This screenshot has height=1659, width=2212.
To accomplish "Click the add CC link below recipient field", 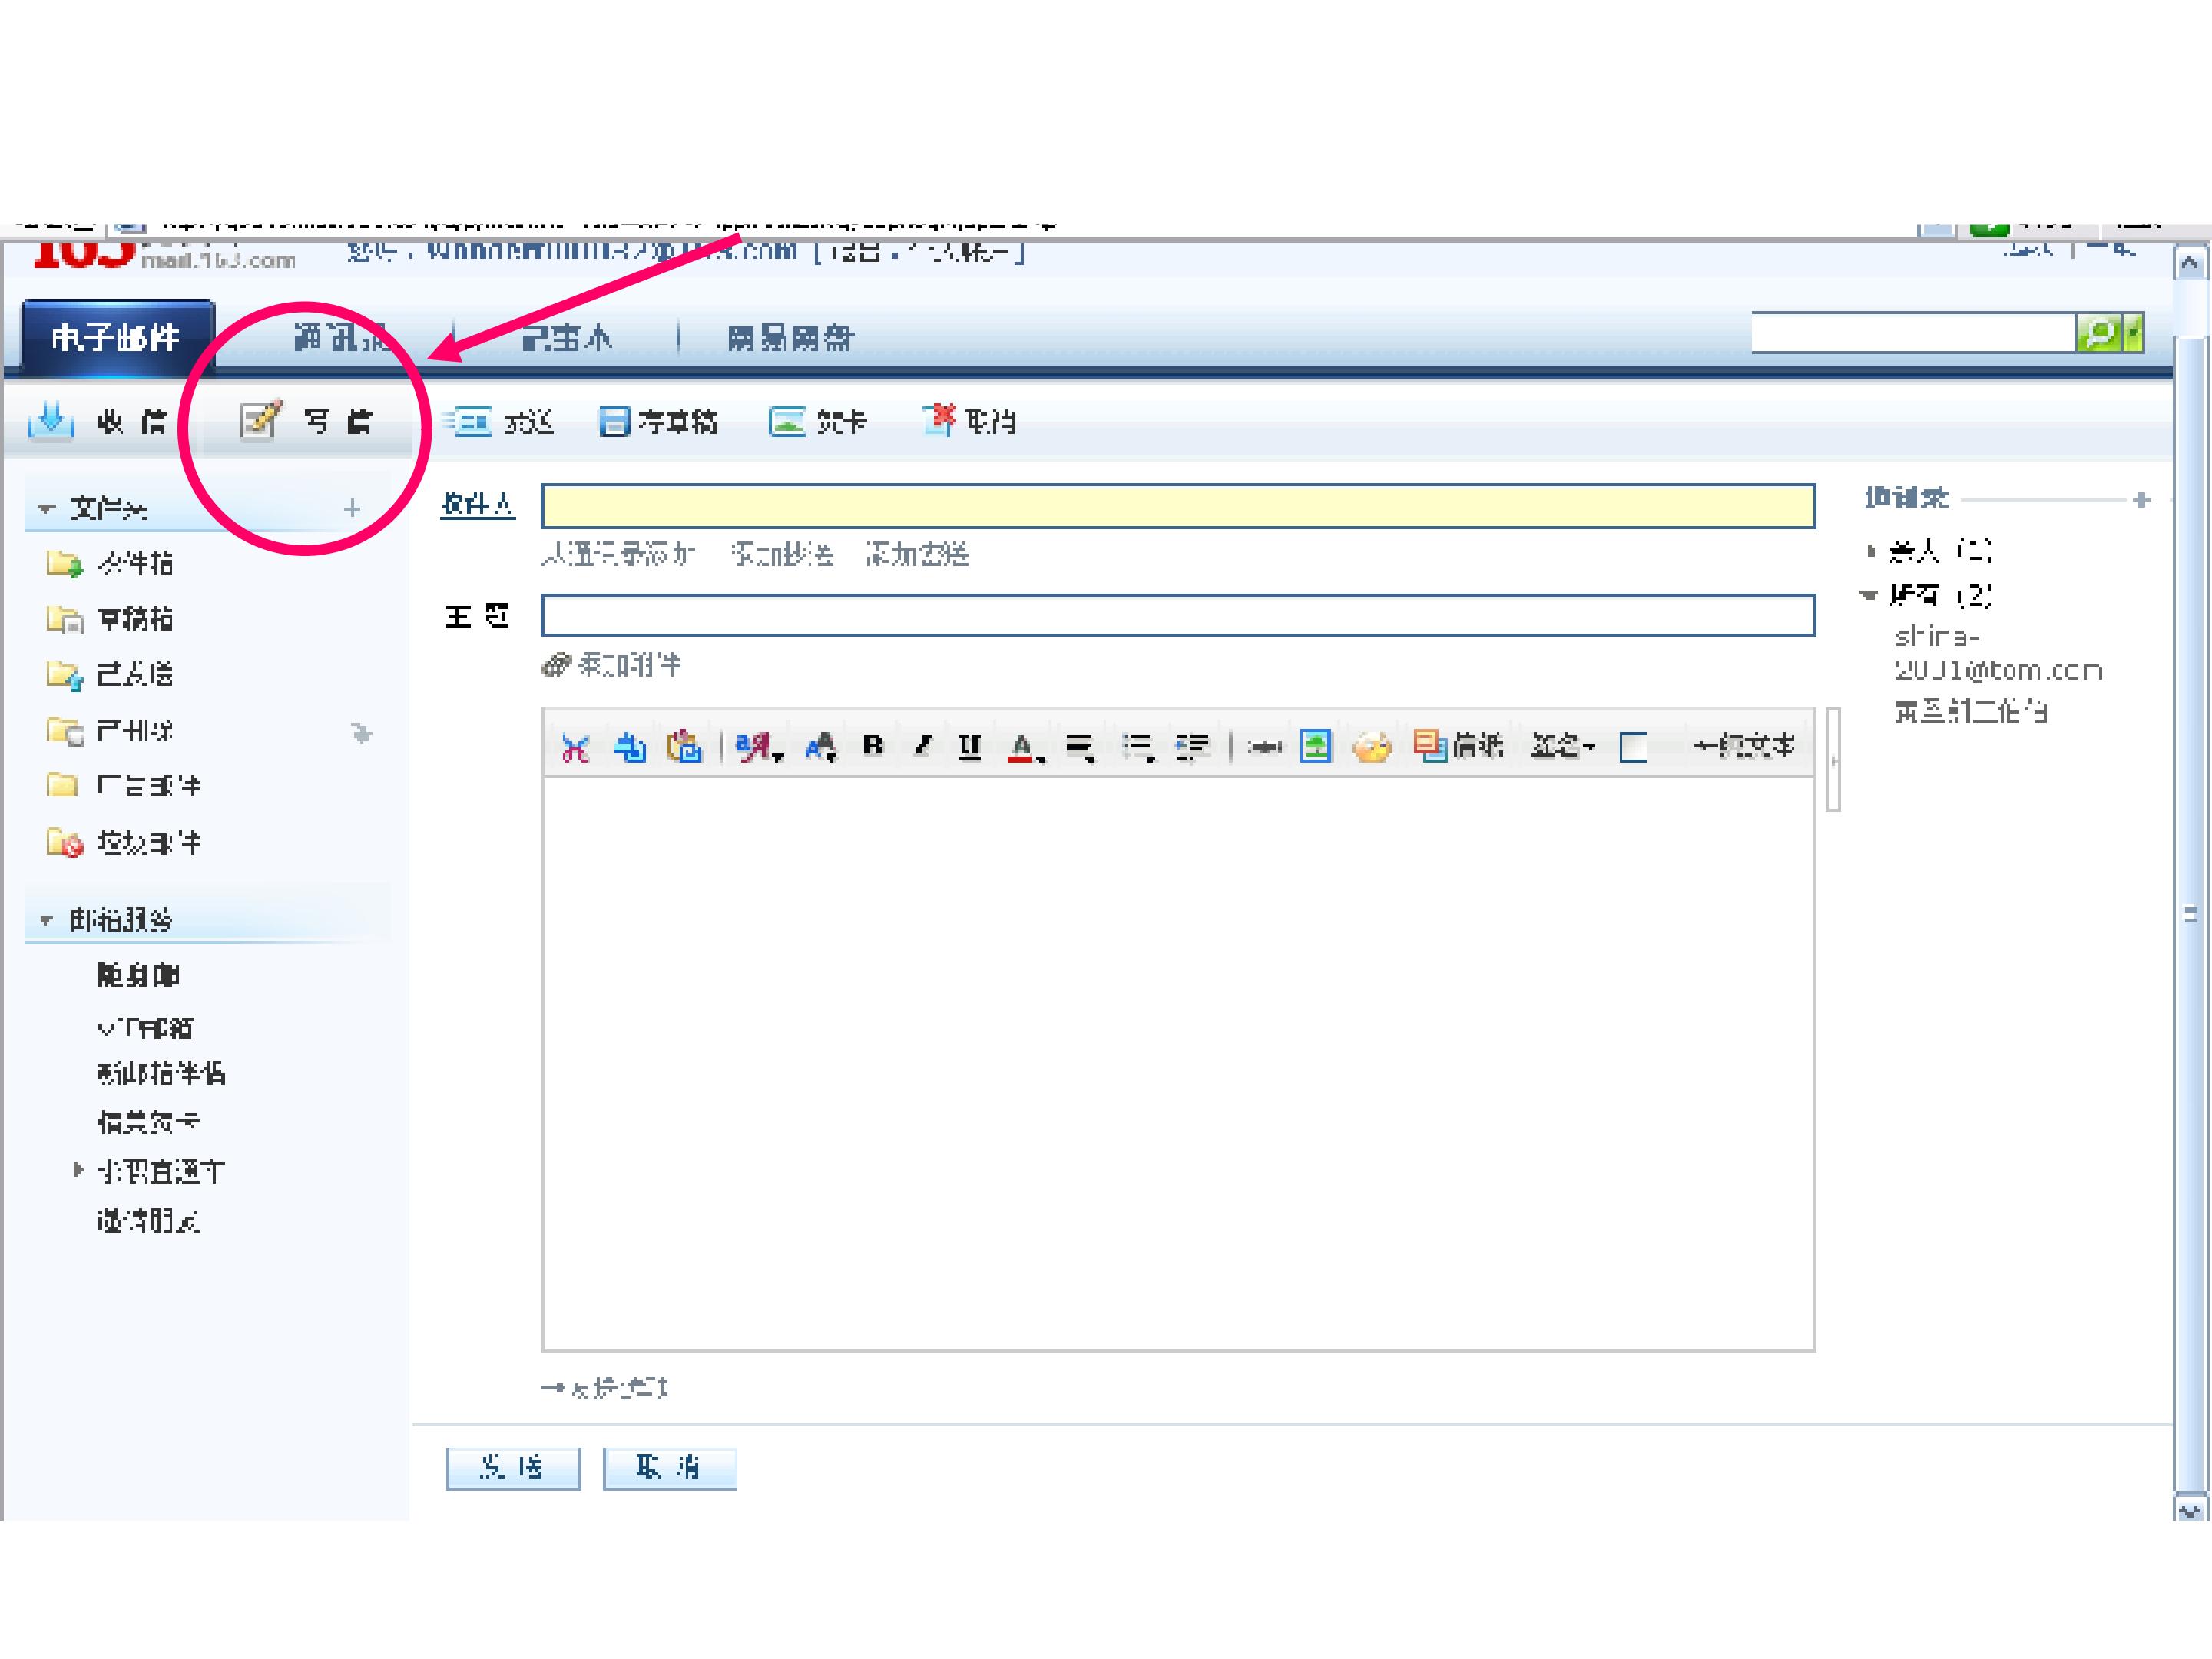I will click(x=783, y=554).
